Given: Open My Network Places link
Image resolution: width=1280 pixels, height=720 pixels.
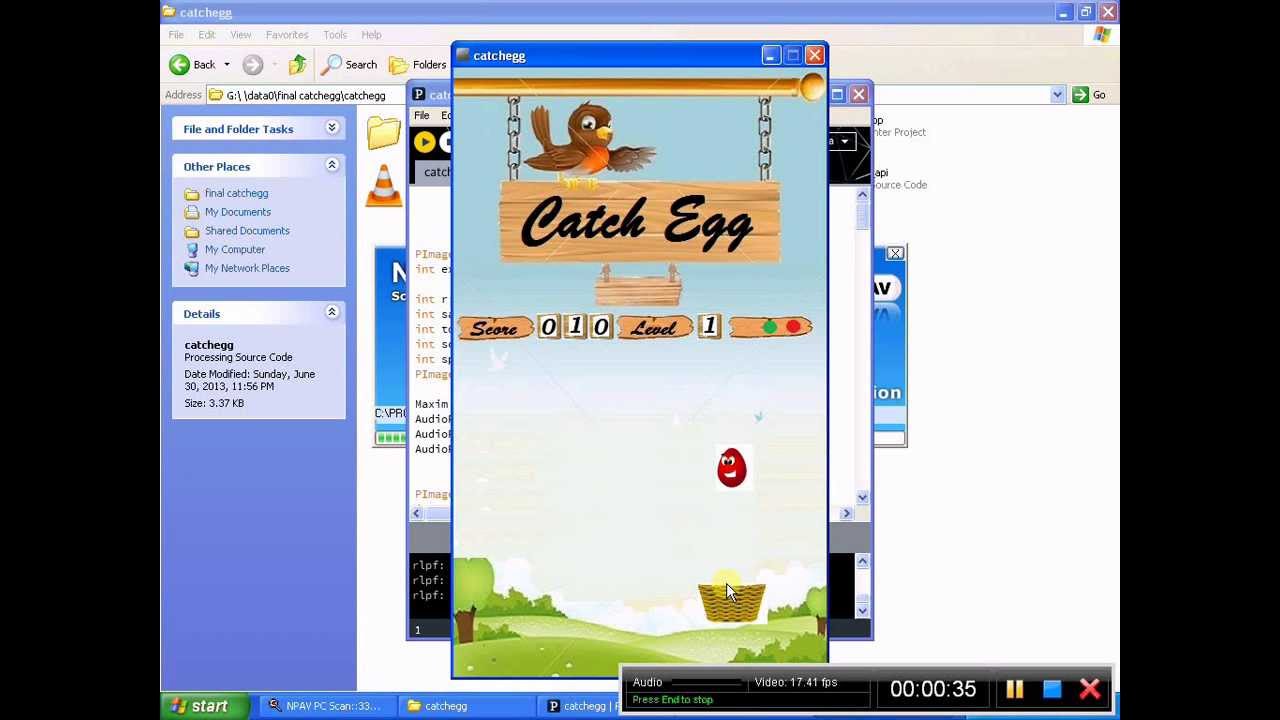Looking at the screenshot, I should 247,268.
